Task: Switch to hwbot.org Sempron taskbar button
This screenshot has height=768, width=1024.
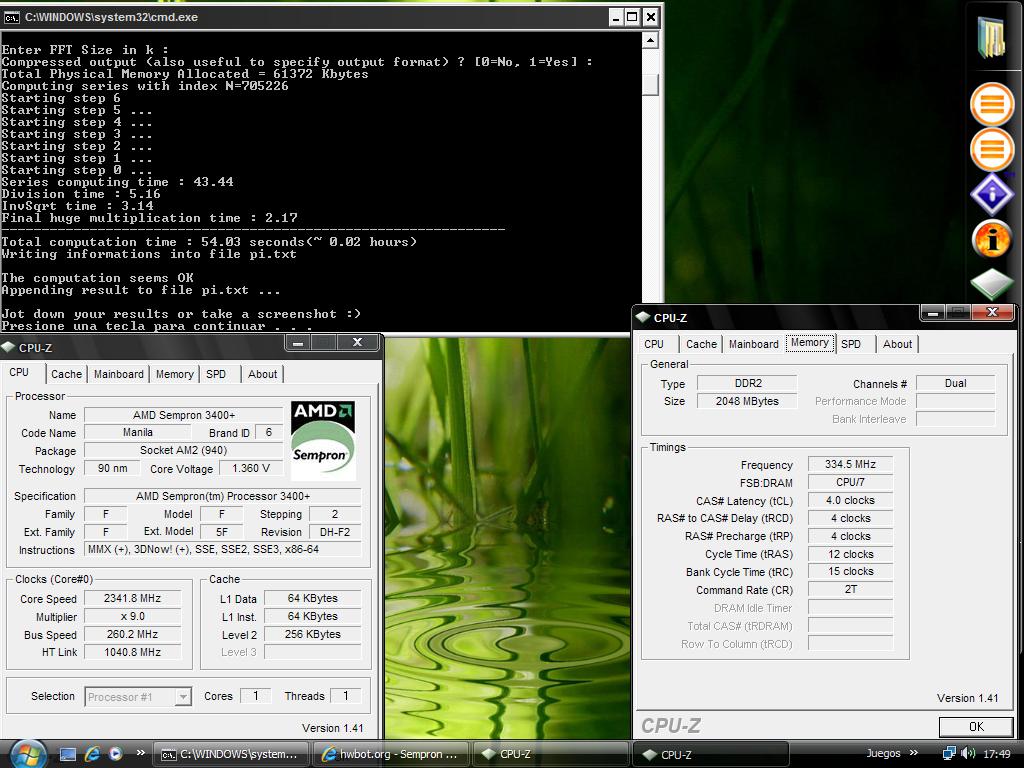Action: click(x=391, y=754)
